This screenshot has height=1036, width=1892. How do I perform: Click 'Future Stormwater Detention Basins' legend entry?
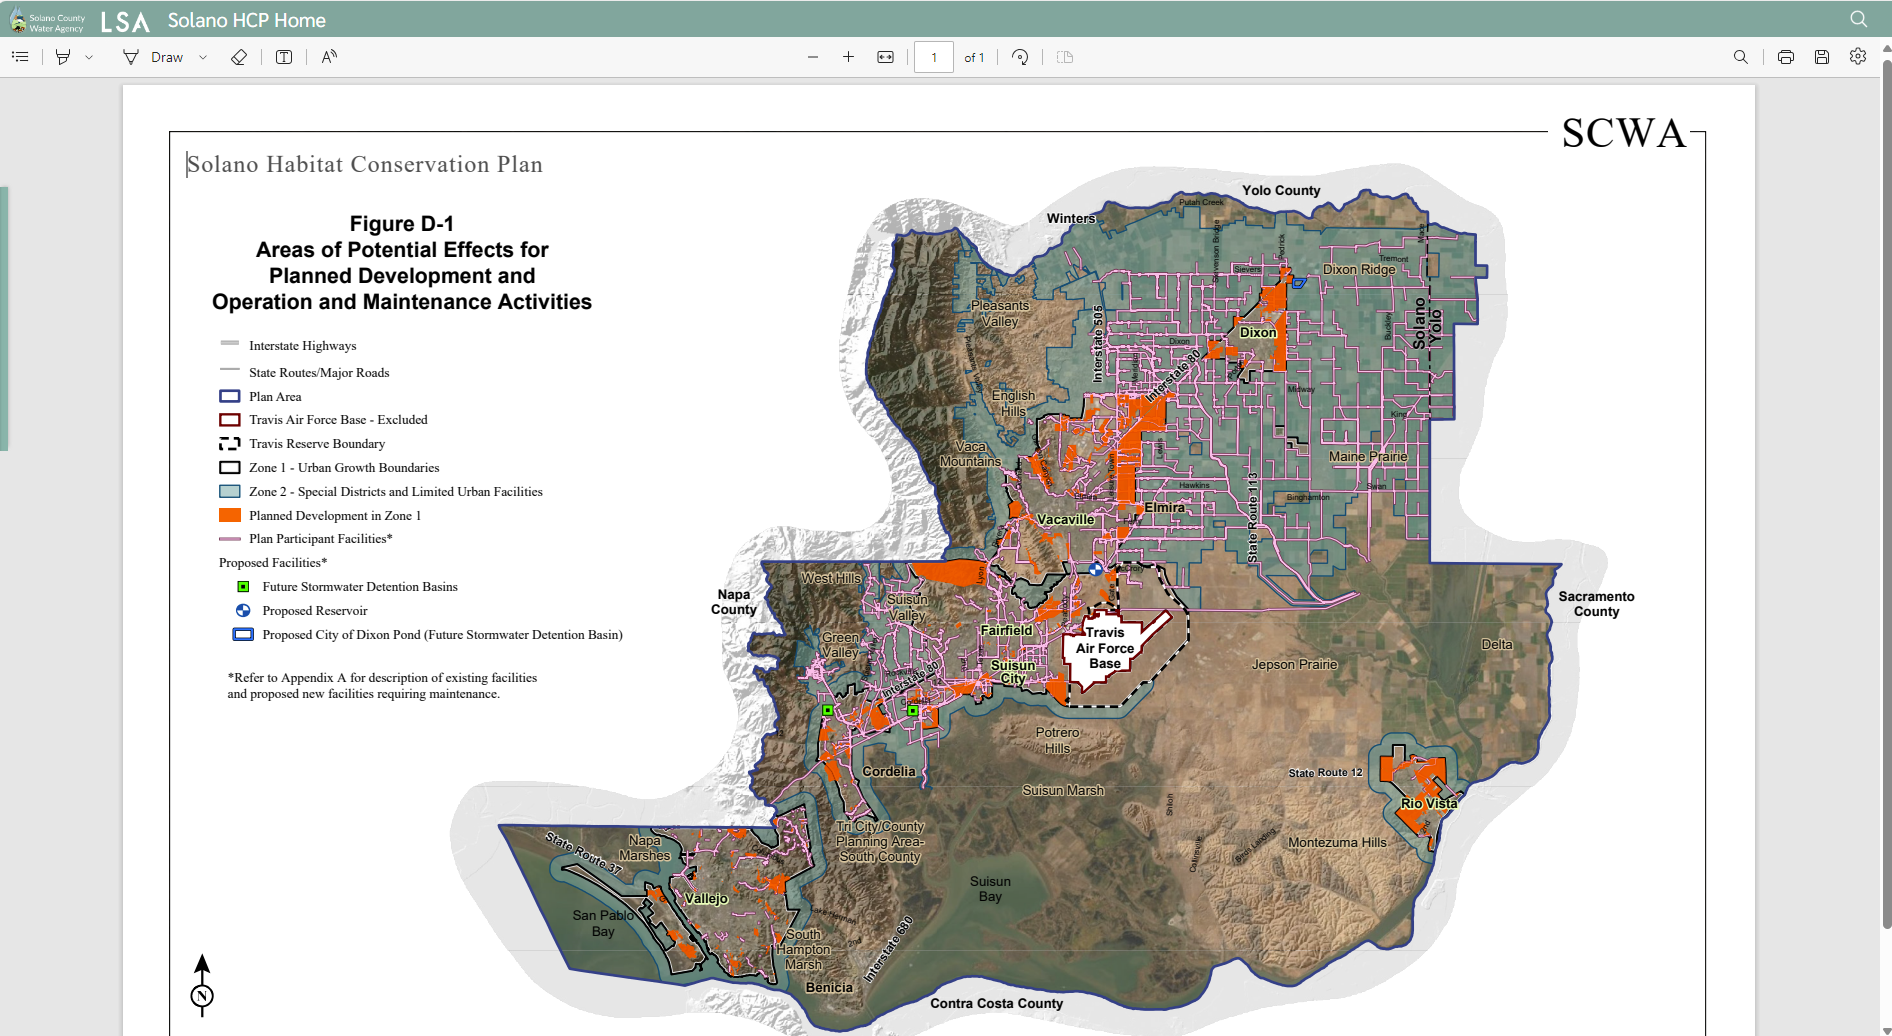pyautogui.click(x=360, y=587)
